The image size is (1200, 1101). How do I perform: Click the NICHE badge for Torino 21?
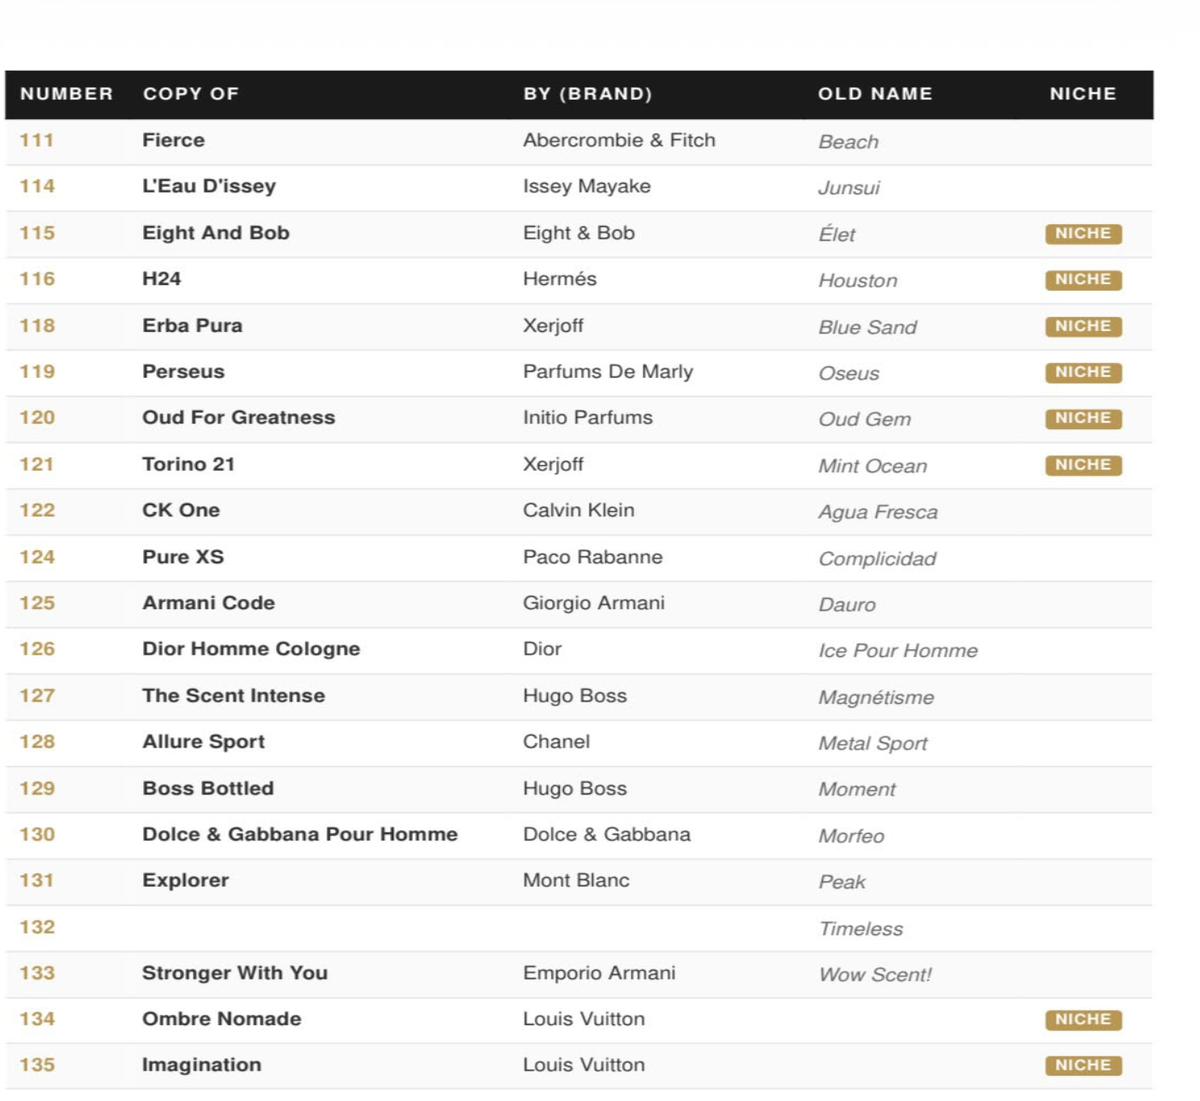pyautogui.click(x=1083, y=465)
